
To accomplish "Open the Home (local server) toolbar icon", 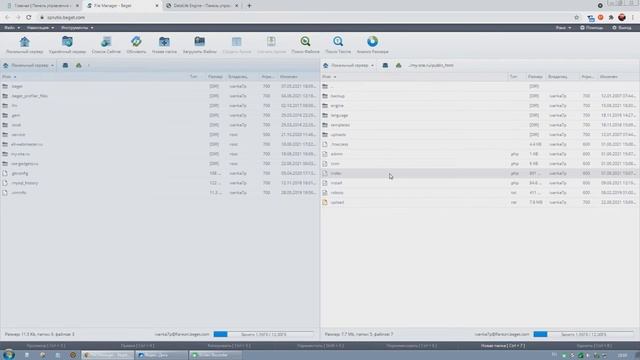I will [24, 42].
